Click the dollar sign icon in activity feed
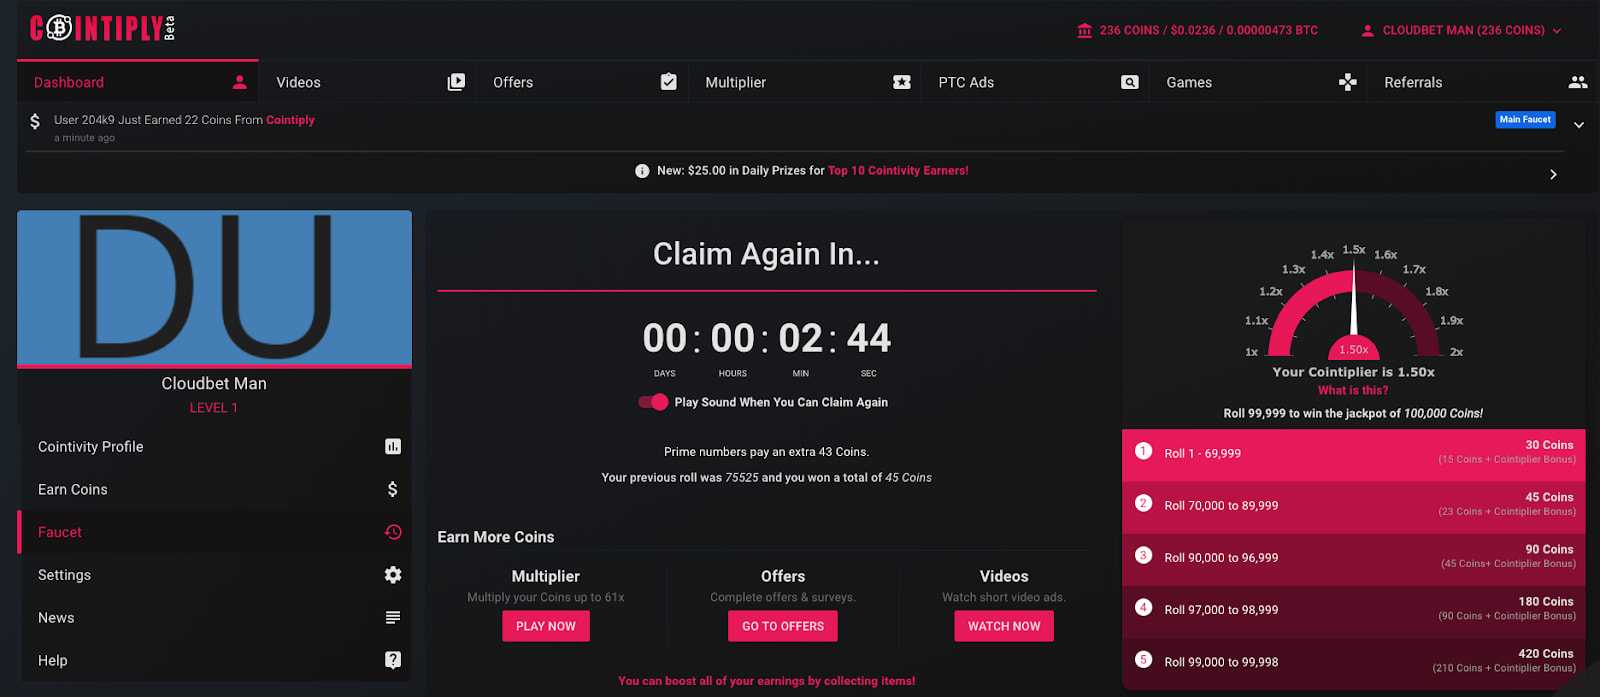Screen dimensions: 1600x697 pos(35,121)
